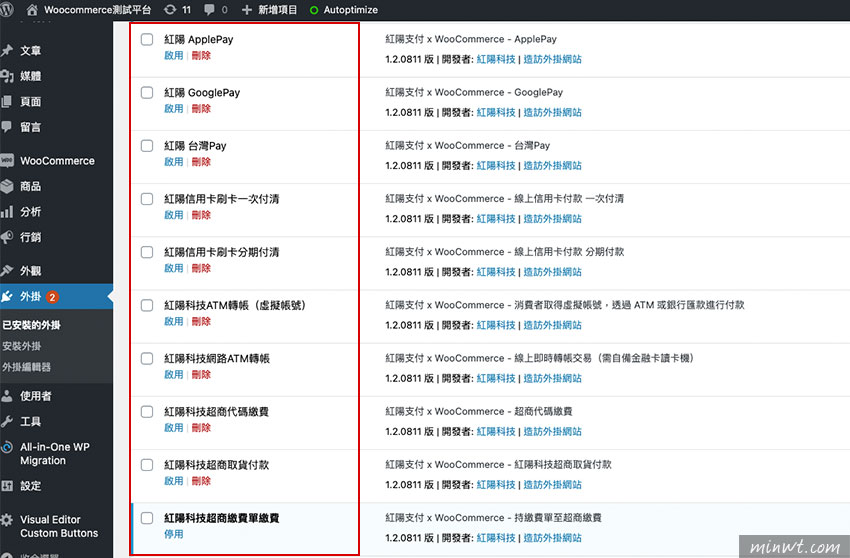This screenshot has width=850, height=558.
Task: Click plugin name 紅陽科技ATM轉帳（虛擬帳號）
Action: [x=235, y=305]
